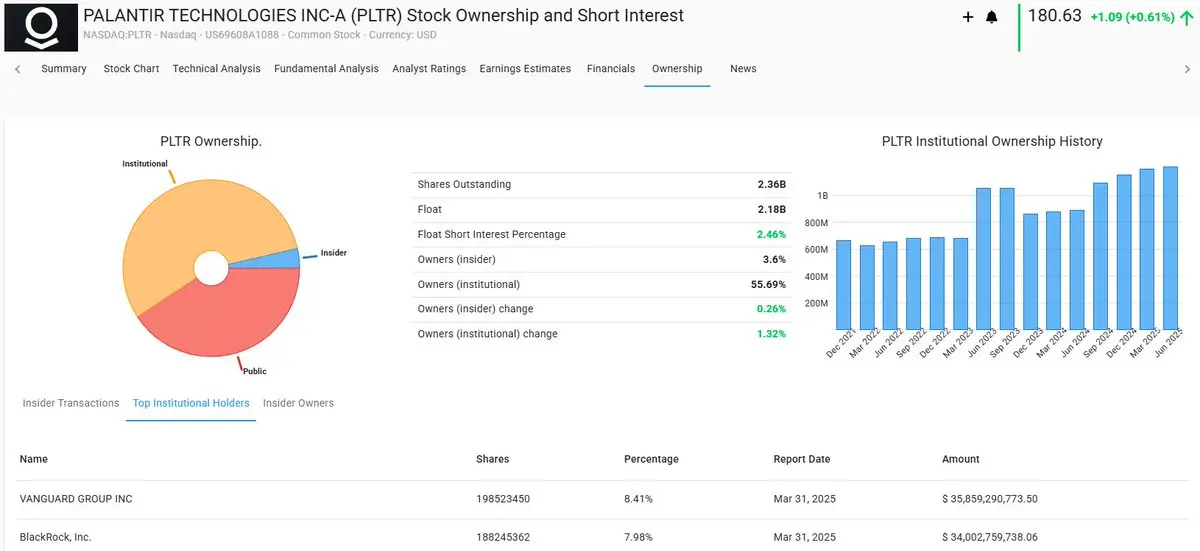Image resolution: width=1200 pixels, height=551 pixels.
Task: Click the Jun 2025 bar in ownership history
Action: (x=1170, y=248)
